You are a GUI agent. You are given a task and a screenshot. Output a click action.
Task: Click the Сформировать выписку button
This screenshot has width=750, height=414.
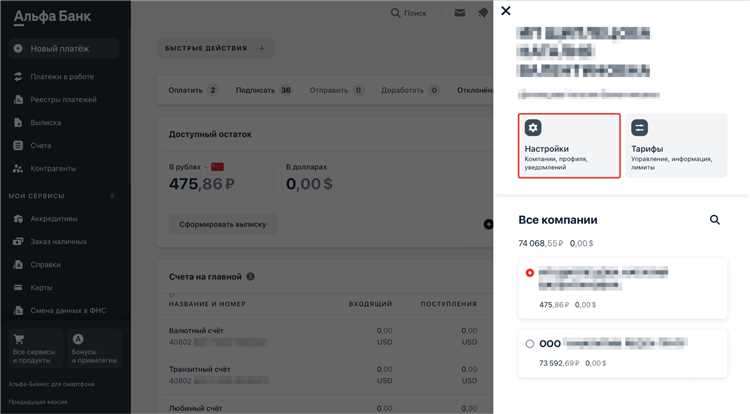(222, 224)
